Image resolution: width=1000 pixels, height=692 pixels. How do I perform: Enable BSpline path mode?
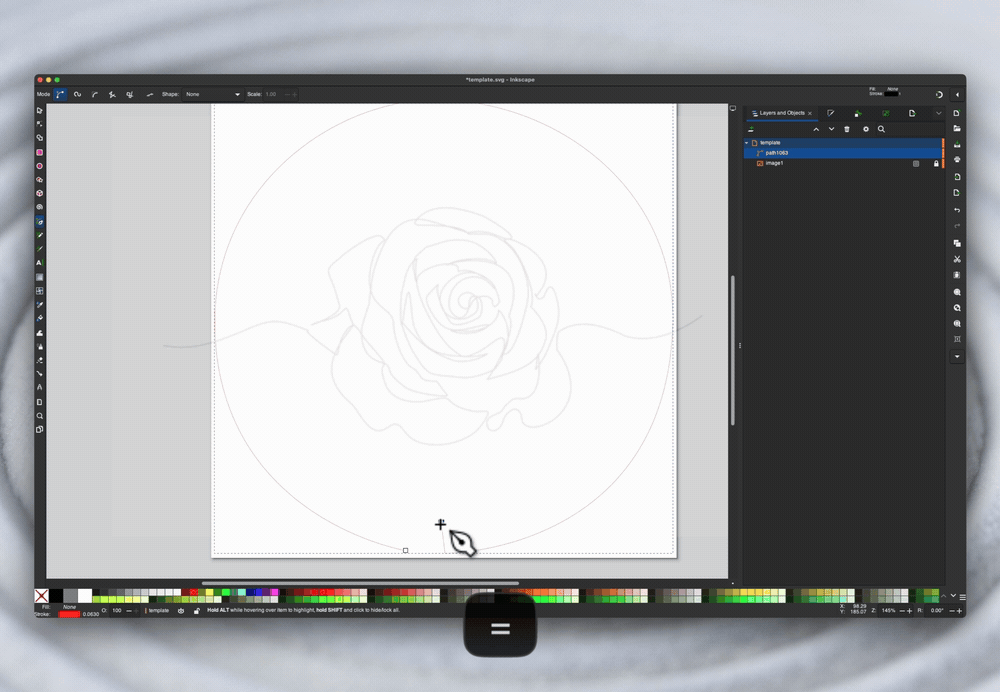click(95, 94)
